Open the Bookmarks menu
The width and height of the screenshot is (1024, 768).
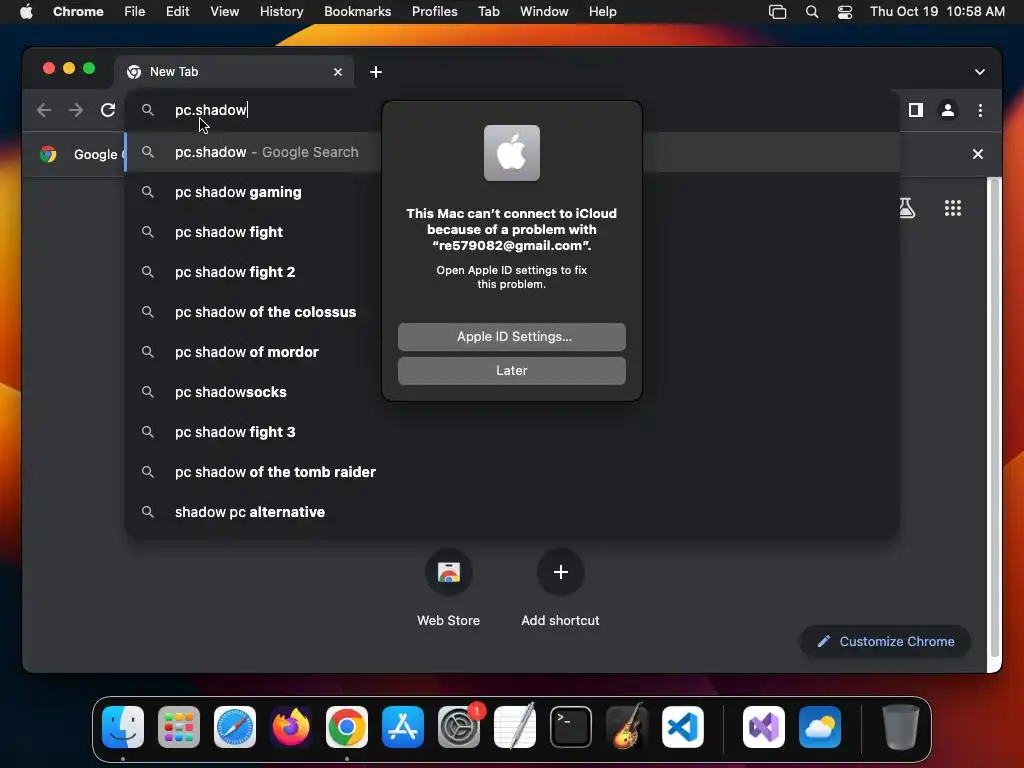click(x=357, y=12)
